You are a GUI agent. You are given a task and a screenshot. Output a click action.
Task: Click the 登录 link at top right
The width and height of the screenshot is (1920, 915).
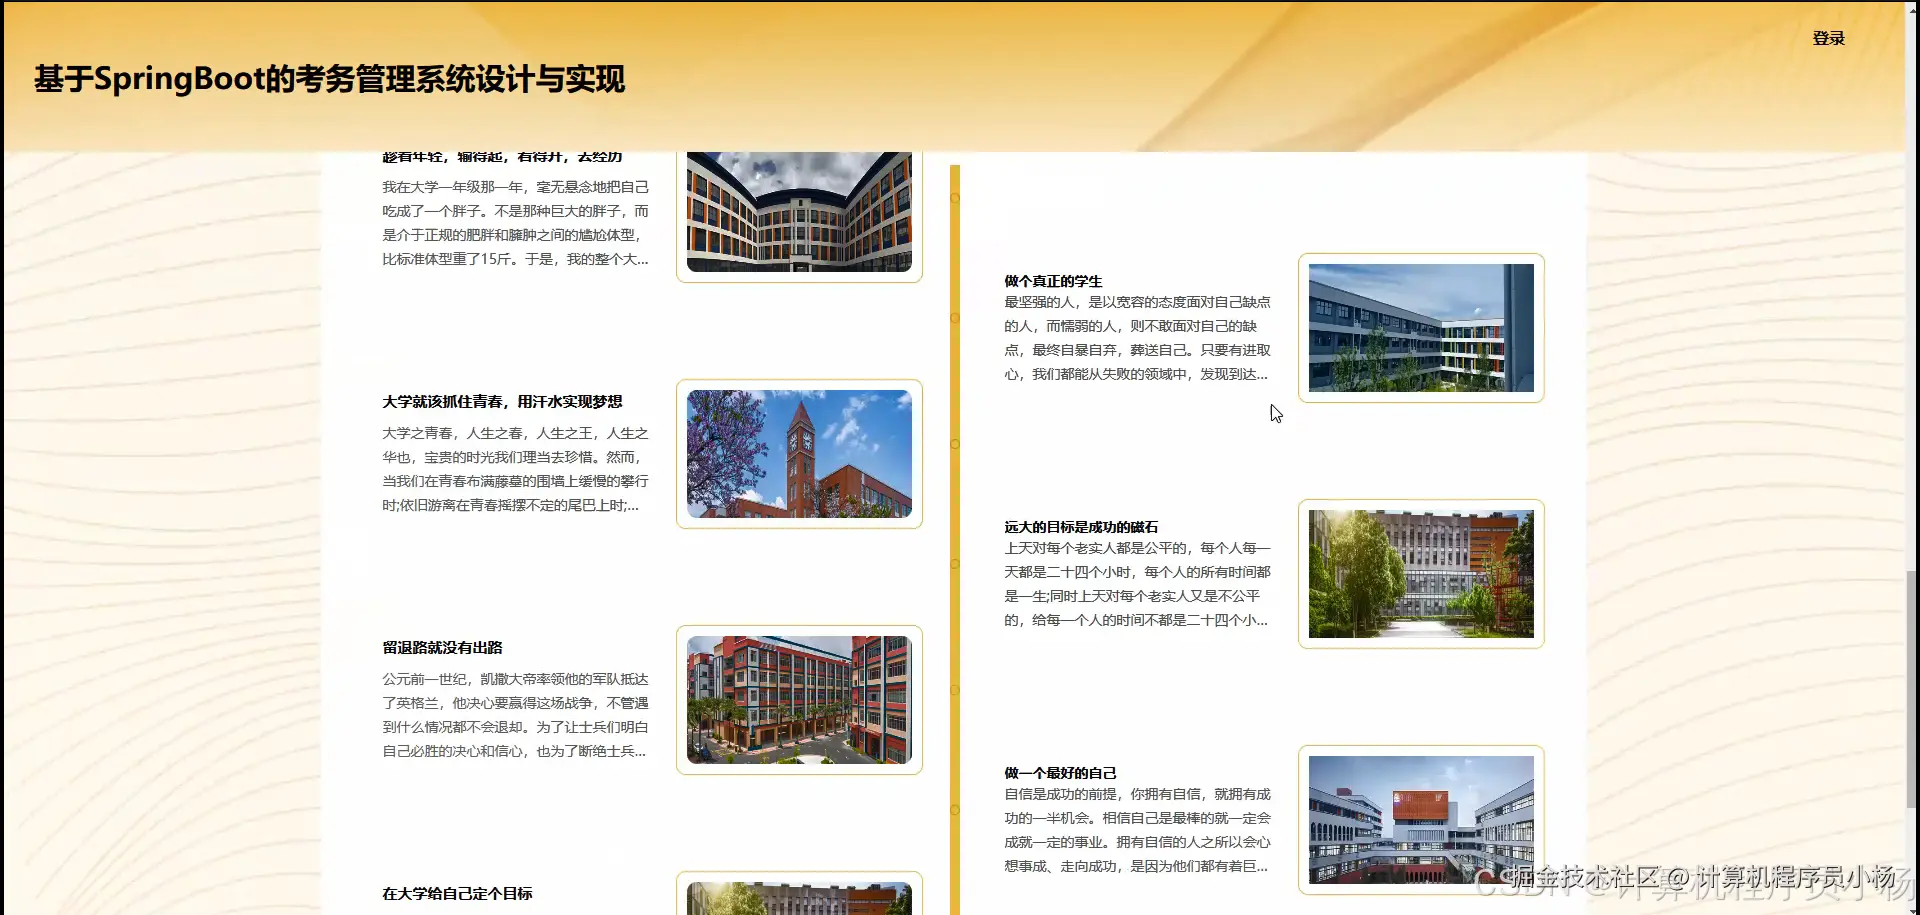(1828, 38)
